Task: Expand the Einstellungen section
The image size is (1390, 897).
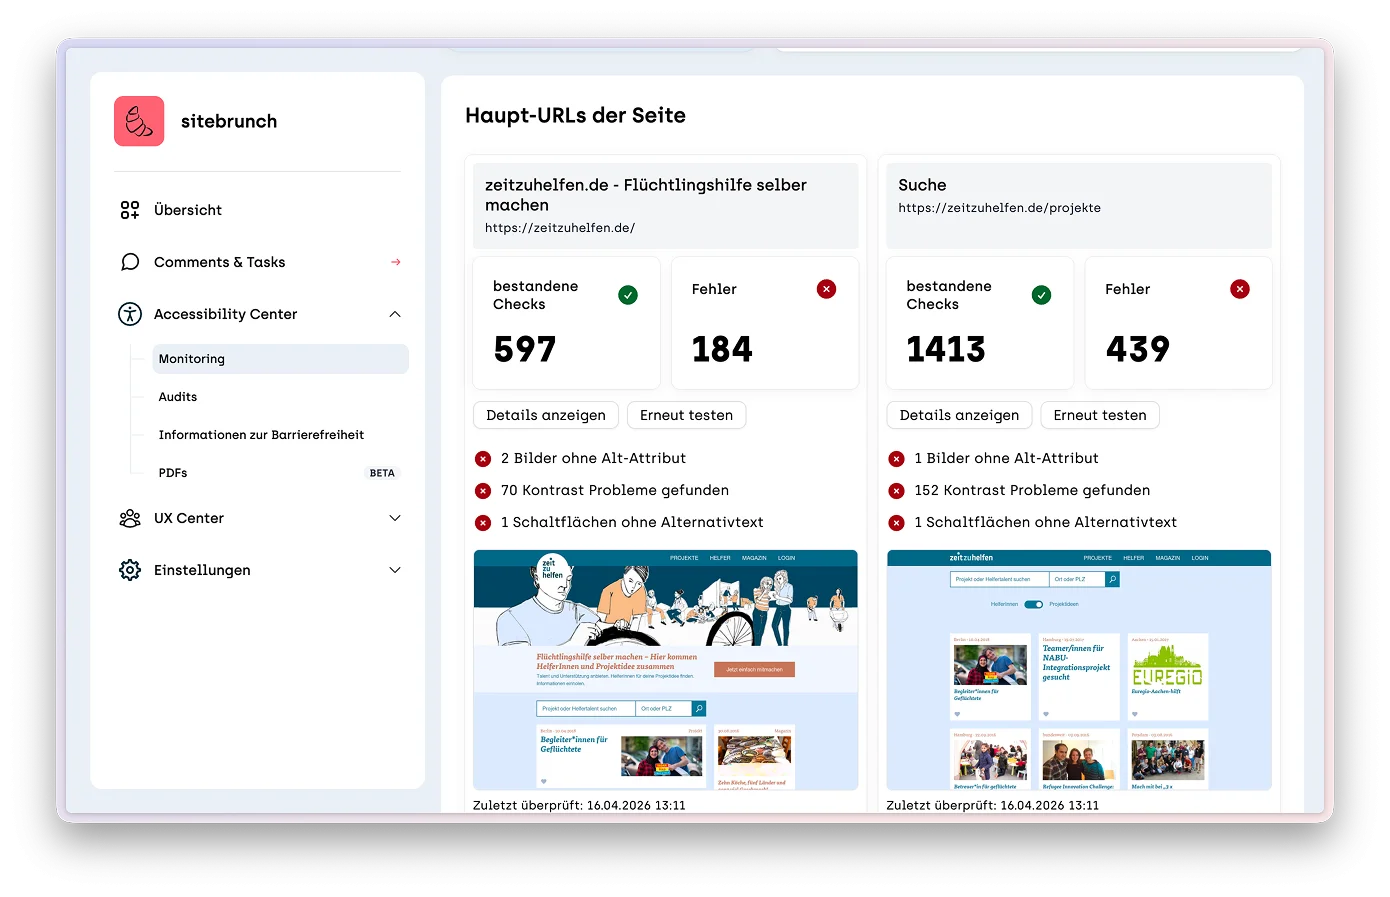Action: pyautogui.click(x=397, y=570)
